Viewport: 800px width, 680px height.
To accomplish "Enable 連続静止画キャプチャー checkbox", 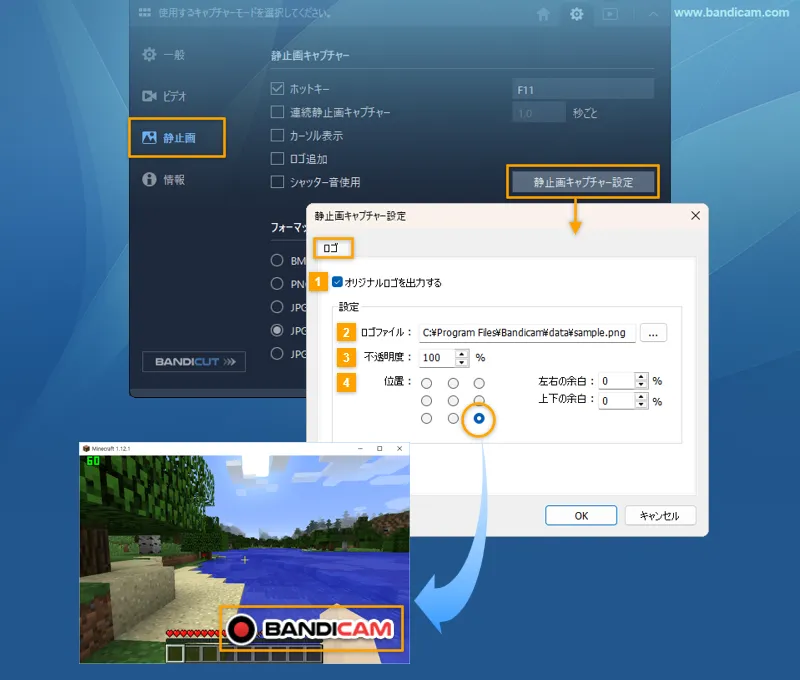I will [277, 112].
